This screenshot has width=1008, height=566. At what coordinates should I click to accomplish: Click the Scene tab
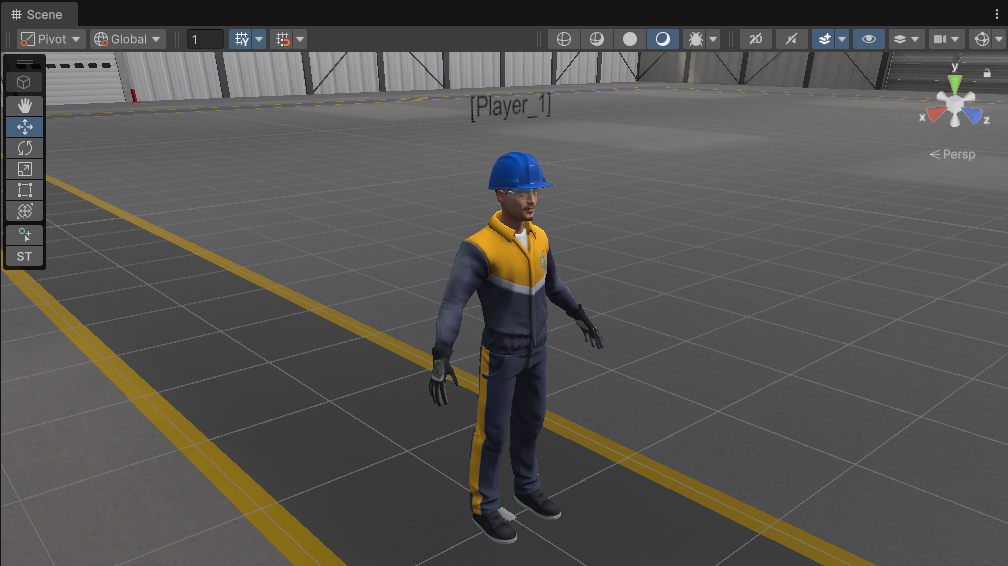pos(37,14)
